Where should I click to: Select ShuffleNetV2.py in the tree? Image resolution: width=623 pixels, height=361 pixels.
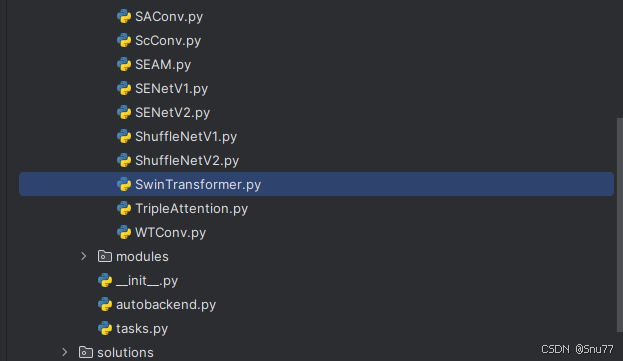click(x=187, y=161)
